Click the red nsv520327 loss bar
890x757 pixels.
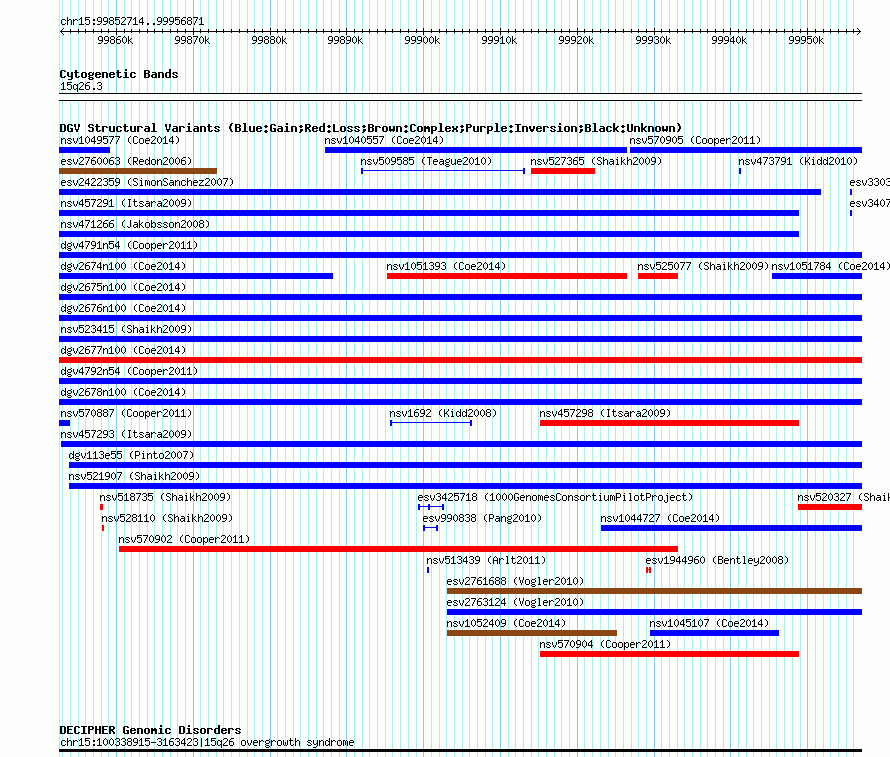coord(830,507)
